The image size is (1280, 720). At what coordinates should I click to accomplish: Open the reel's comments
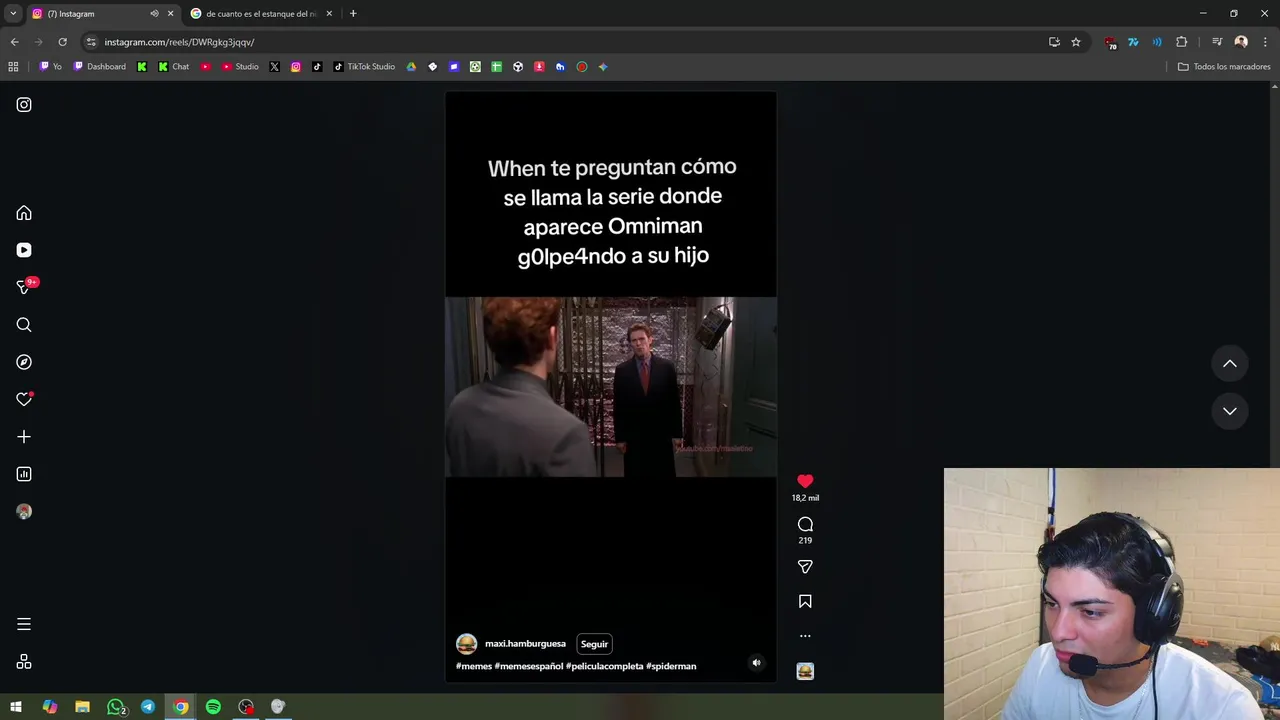(x=805, y=525)
